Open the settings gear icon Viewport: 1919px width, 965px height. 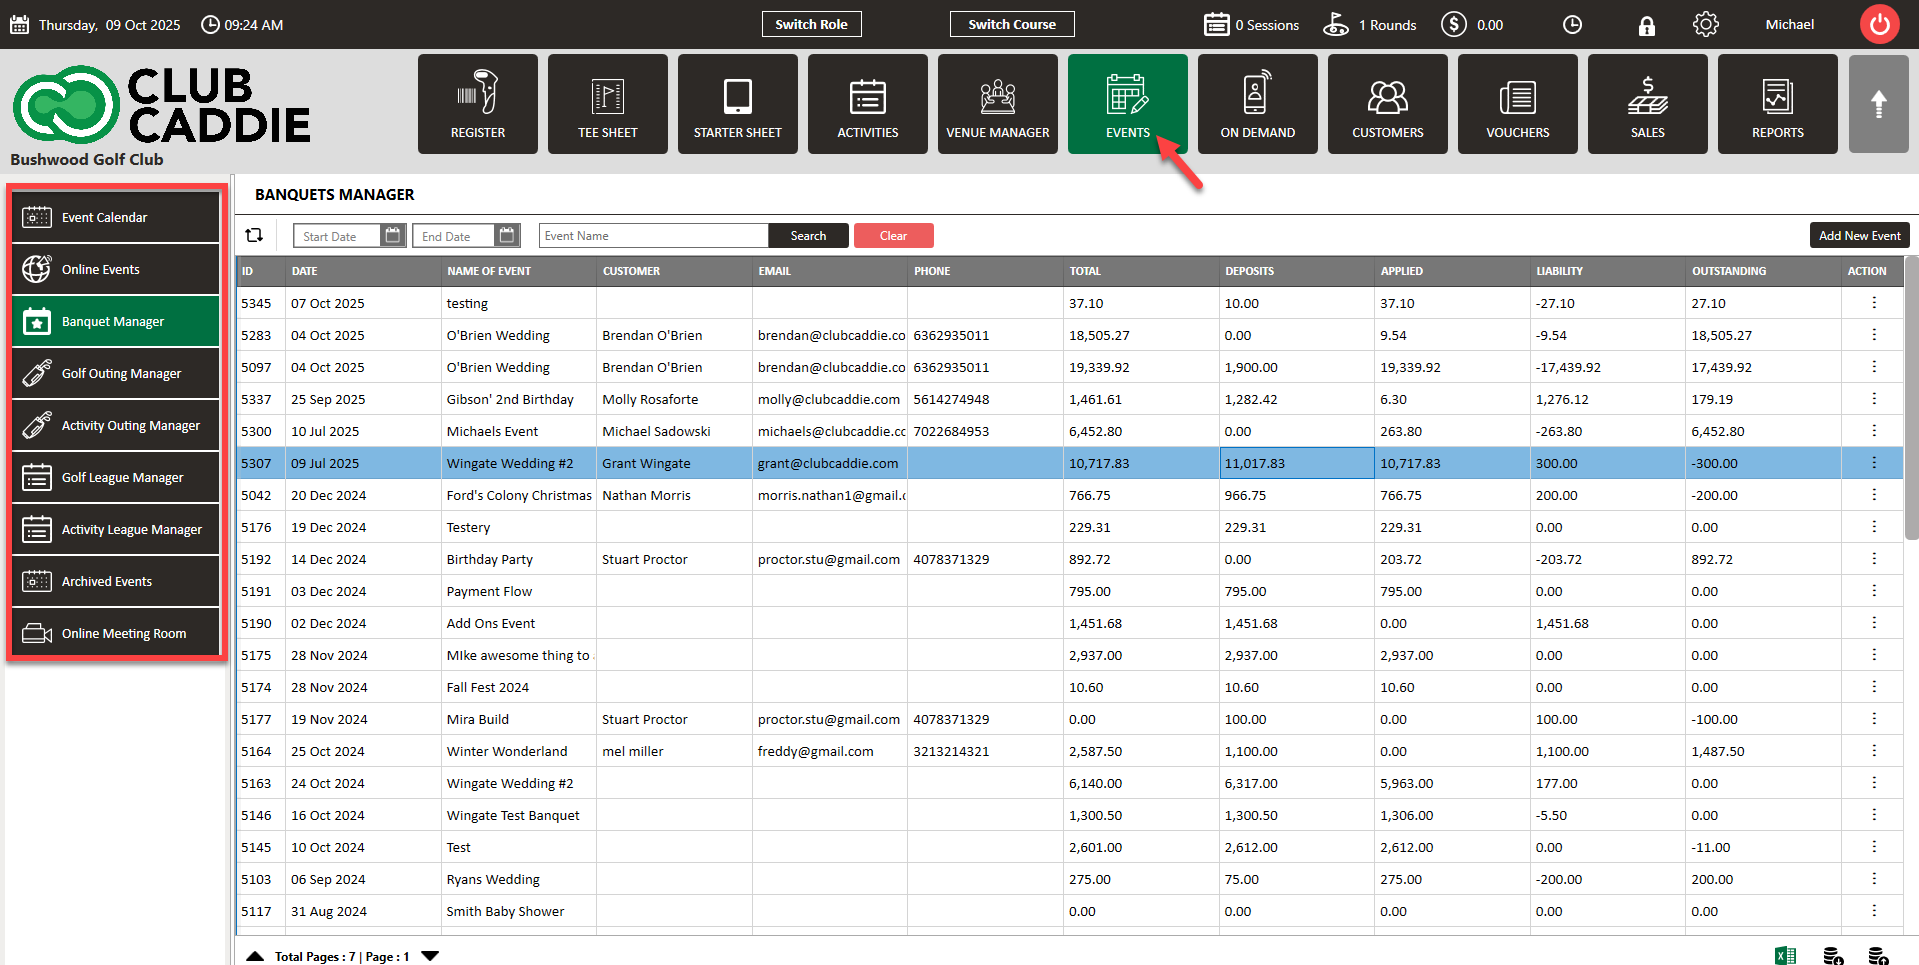coord(1706,24)
